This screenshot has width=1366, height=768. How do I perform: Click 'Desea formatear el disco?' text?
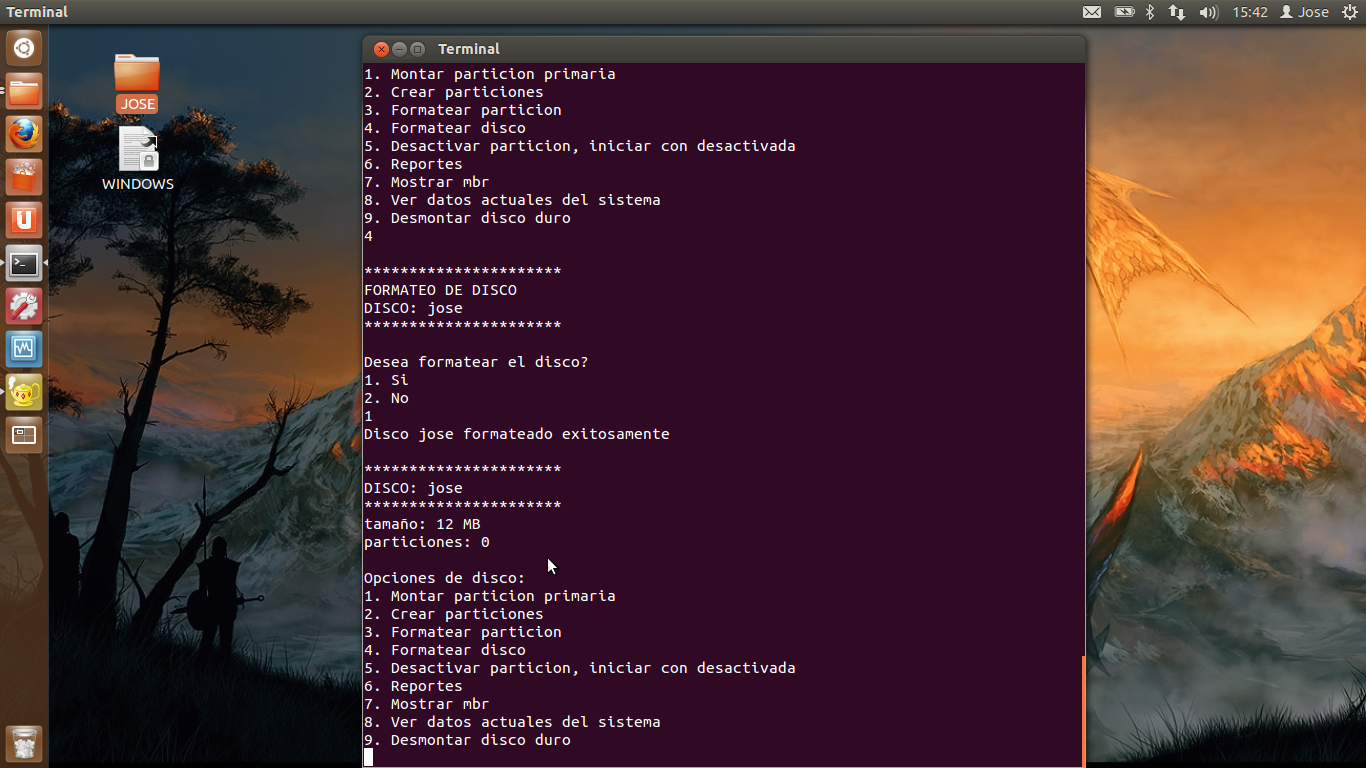tap(476, 362)
